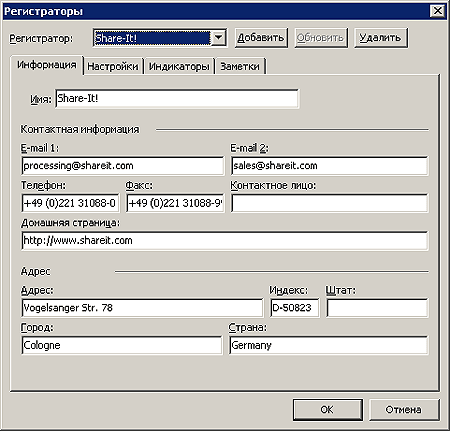
Task: Open the Заметки tab
Action: pos(240,66)
